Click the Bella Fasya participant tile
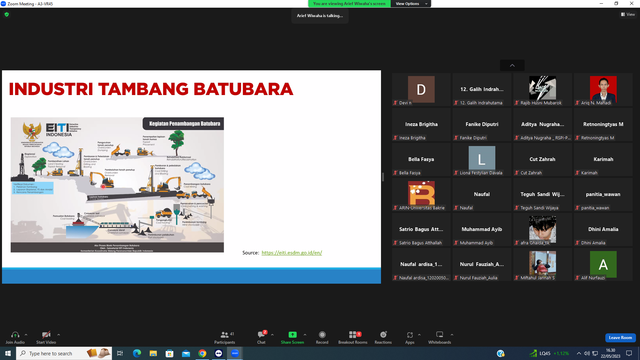This screenshot has width=640, height=360. click(x=421, y=160)
